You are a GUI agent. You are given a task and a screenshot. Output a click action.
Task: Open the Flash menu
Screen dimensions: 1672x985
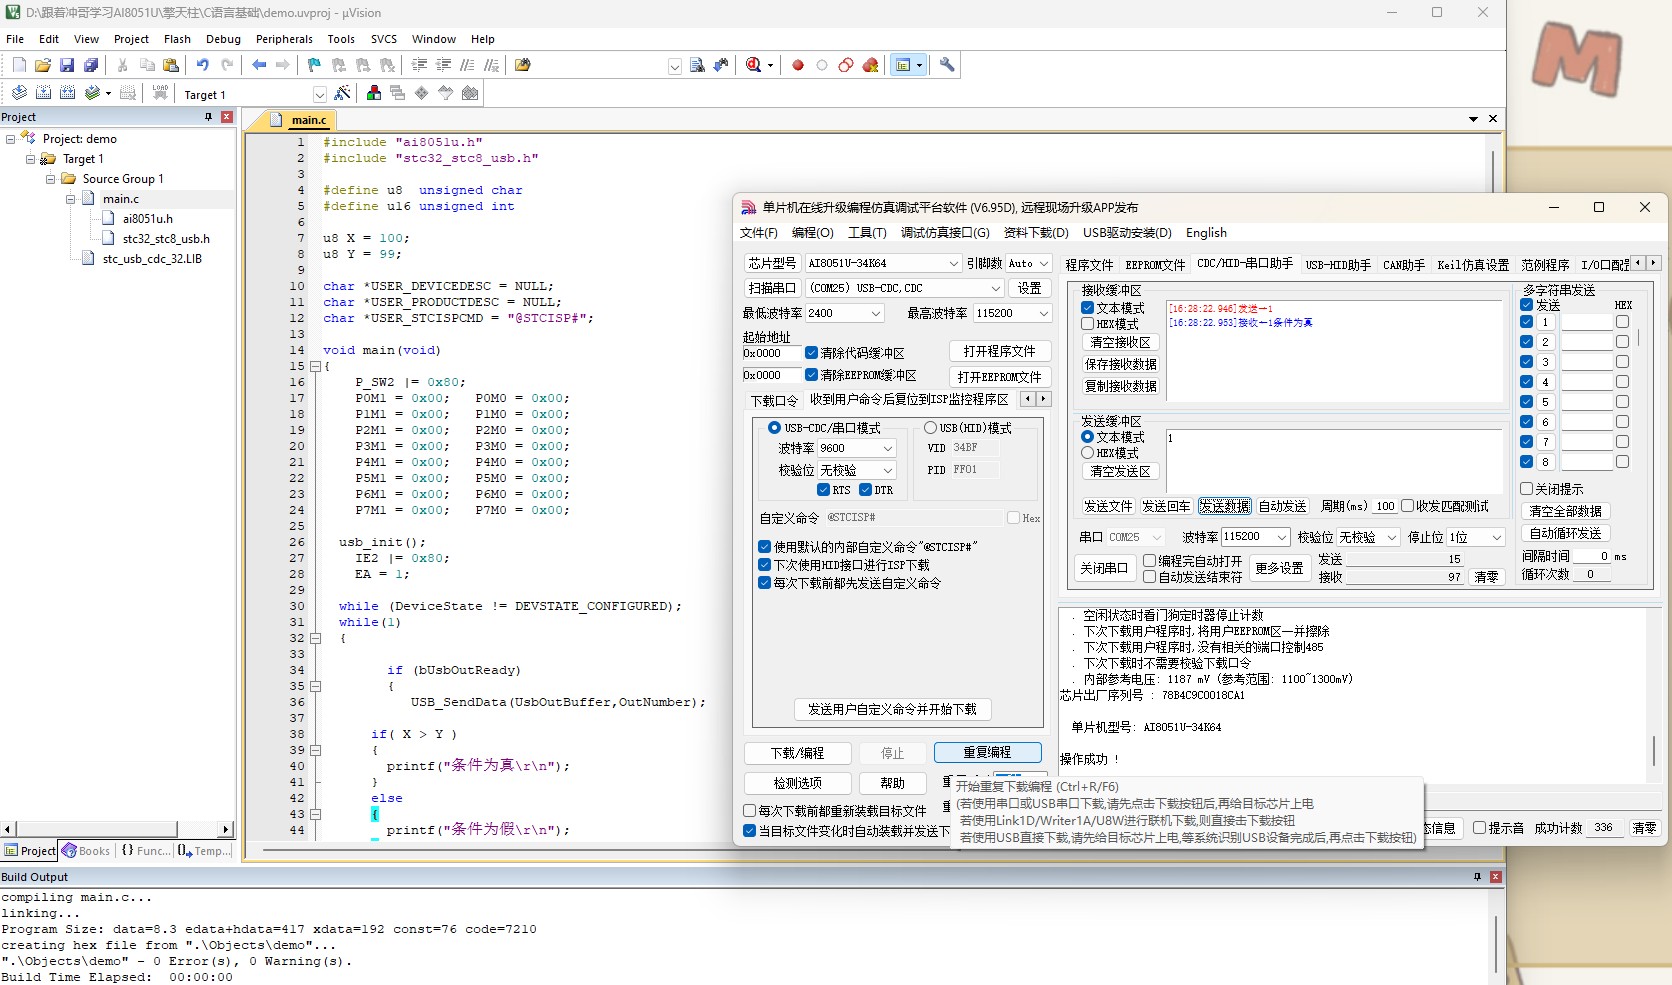[x=177, y=39]
